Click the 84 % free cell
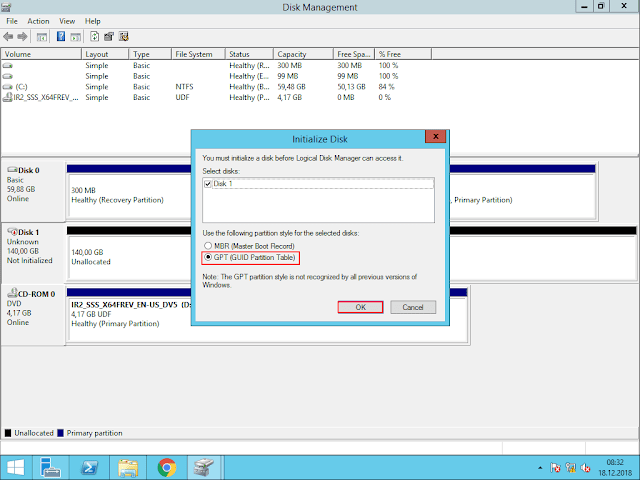Screen dimensions: 640x480 (387, 87)
